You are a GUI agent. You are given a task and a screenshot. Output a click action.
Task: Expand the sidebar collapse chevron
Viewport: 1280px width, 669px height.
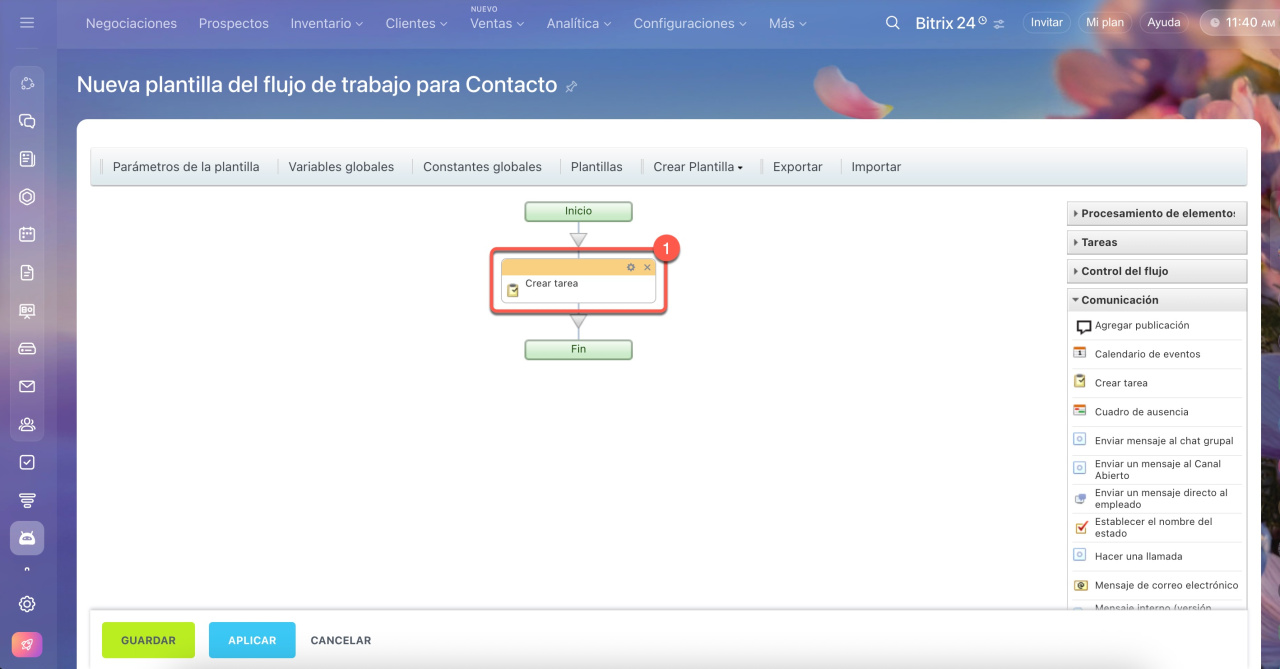point(27,570)
